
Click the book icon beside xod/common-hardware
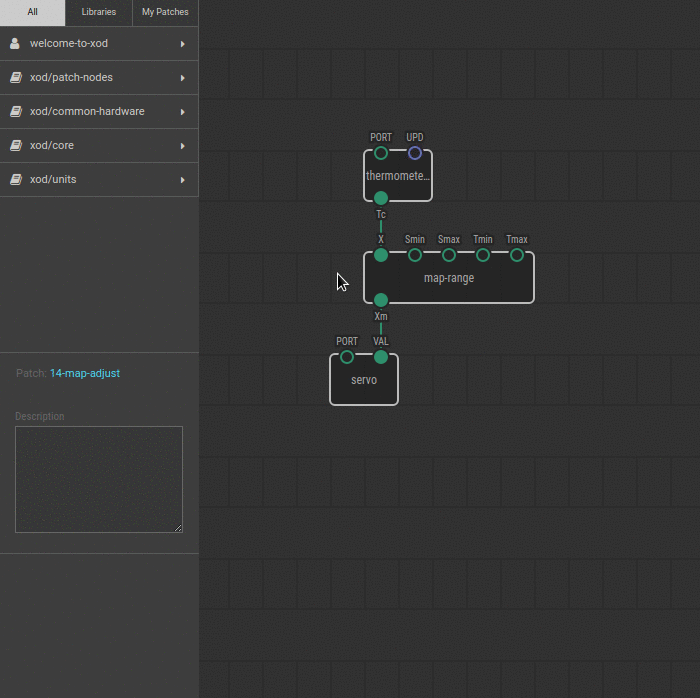[15, 112]
